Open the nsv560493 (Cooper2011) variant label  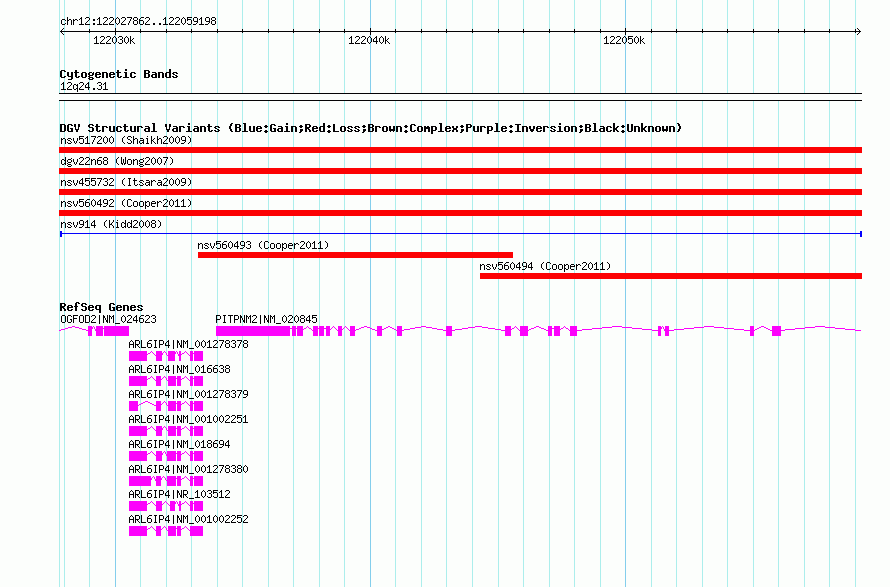pyautogui.click(x=263, y=245)
